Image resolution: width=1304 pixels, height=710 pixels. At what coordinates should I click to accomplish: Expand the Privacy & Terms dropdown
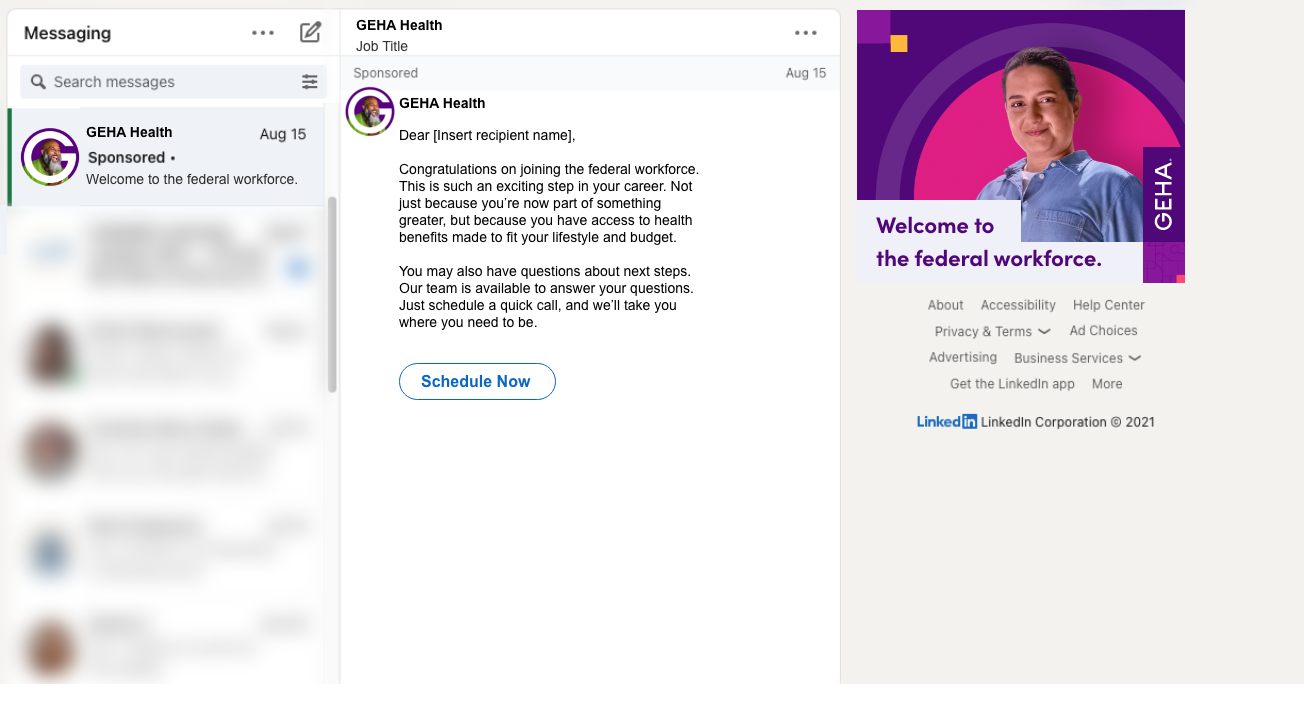[x=992, y=332]
